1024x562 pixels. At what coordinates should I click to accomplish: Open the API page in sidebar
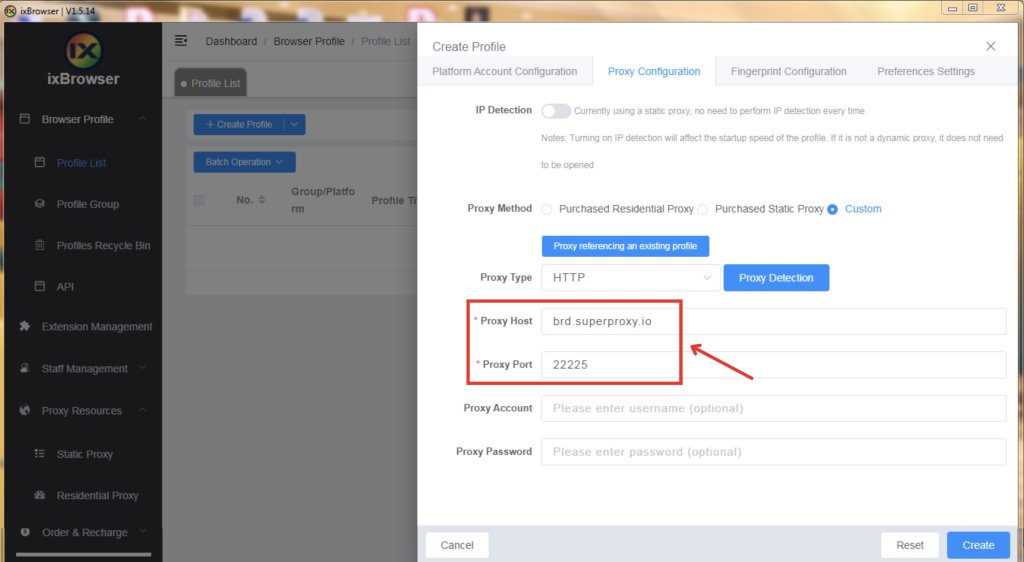[x=65, y=287]
